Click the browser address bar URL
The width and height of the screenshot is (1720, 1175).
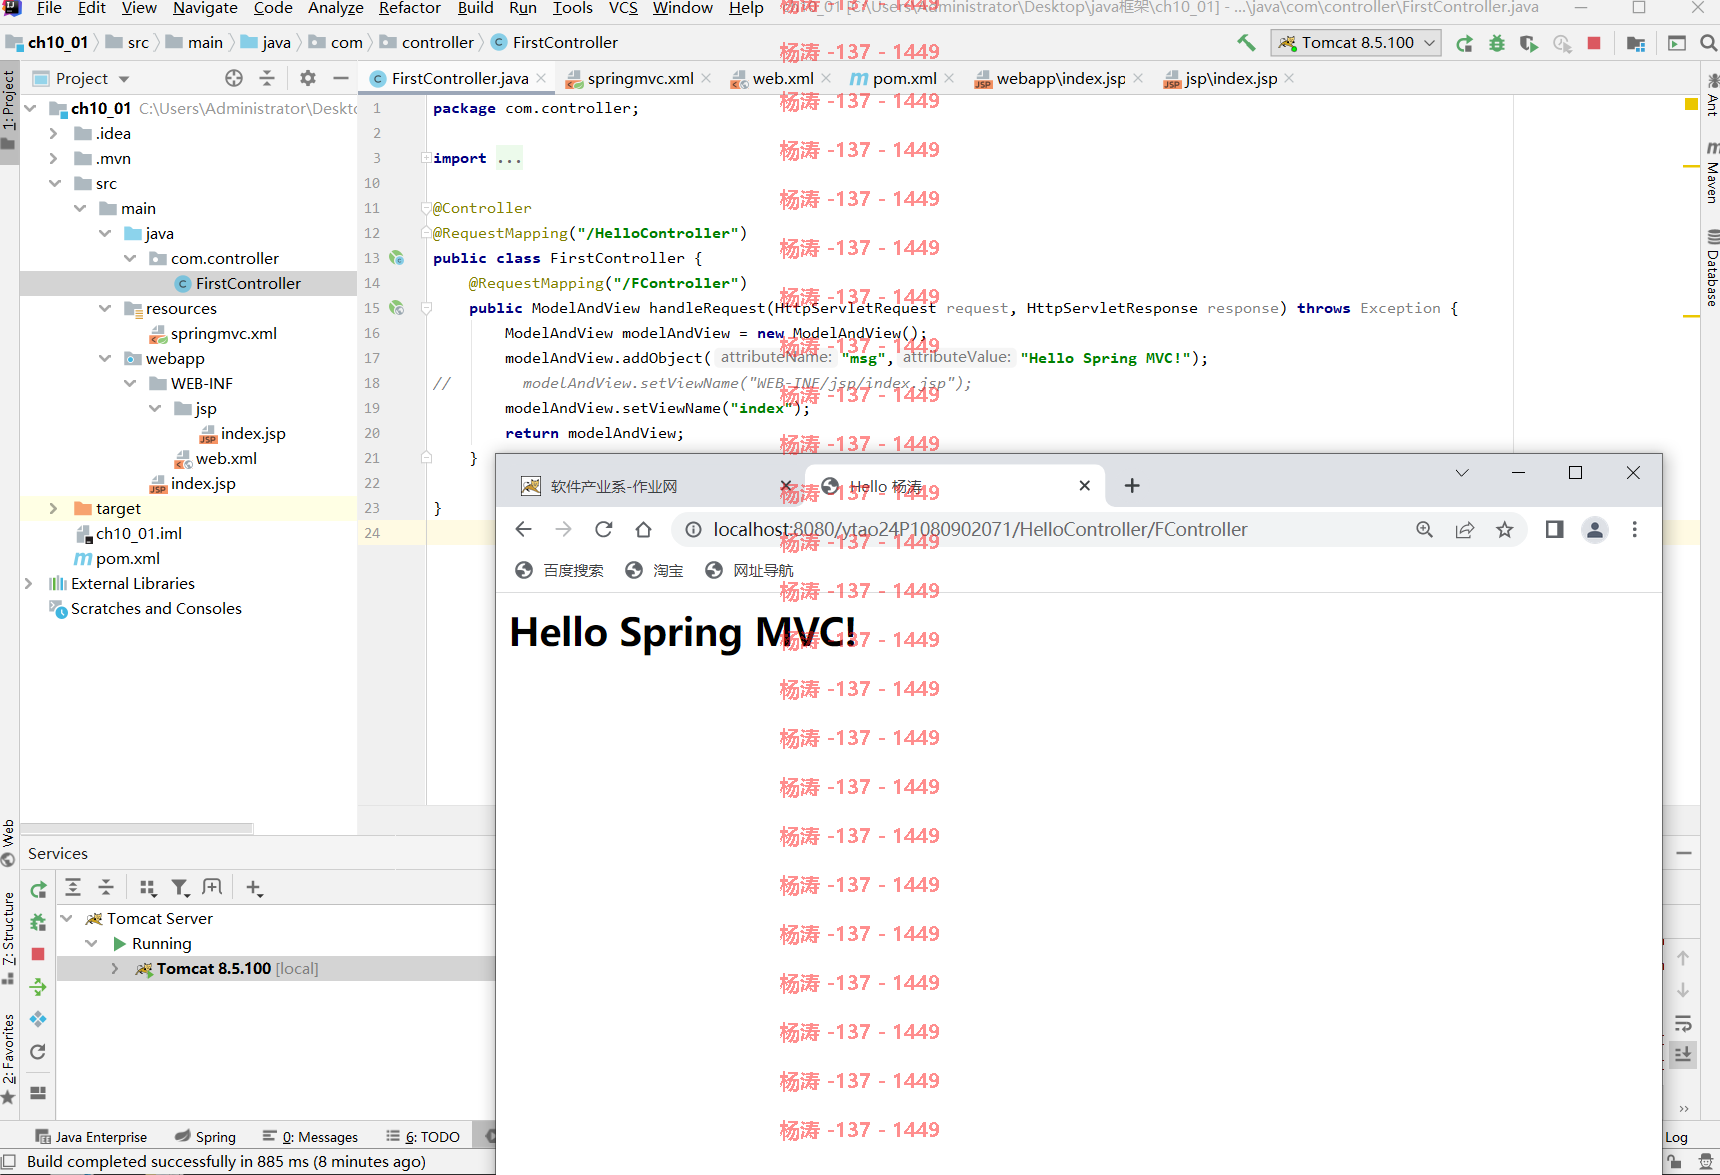pyautogui.click(x=980, y=529)
